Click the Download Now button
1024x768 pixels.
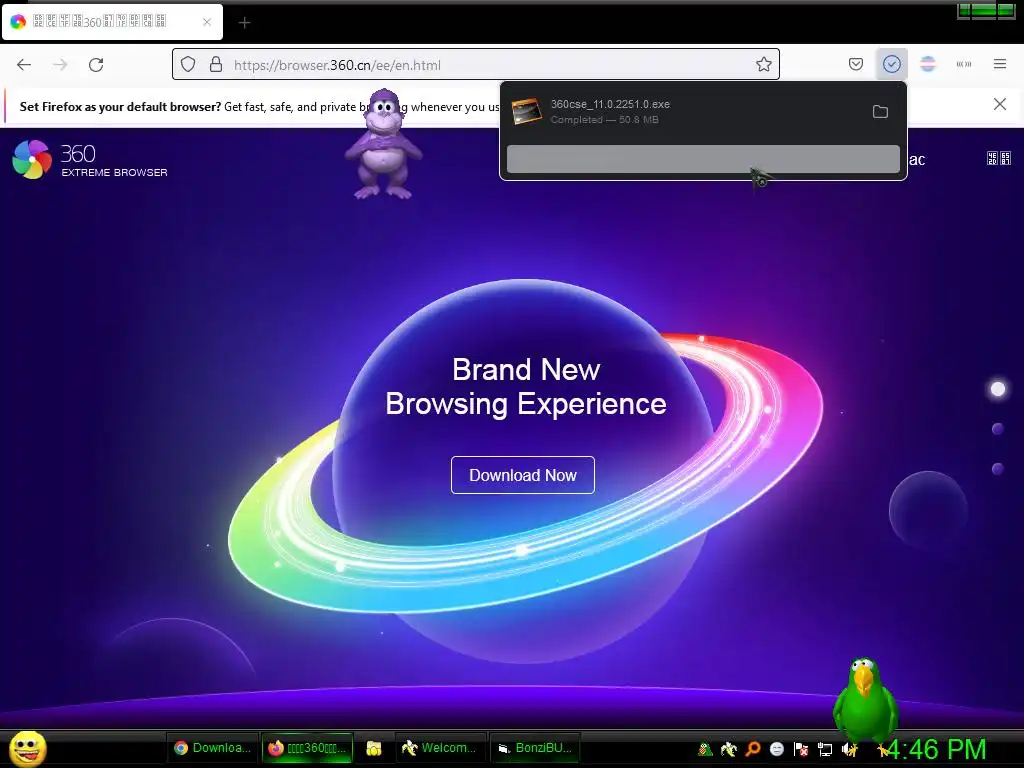pyautogui.click(x=522, y=475)
